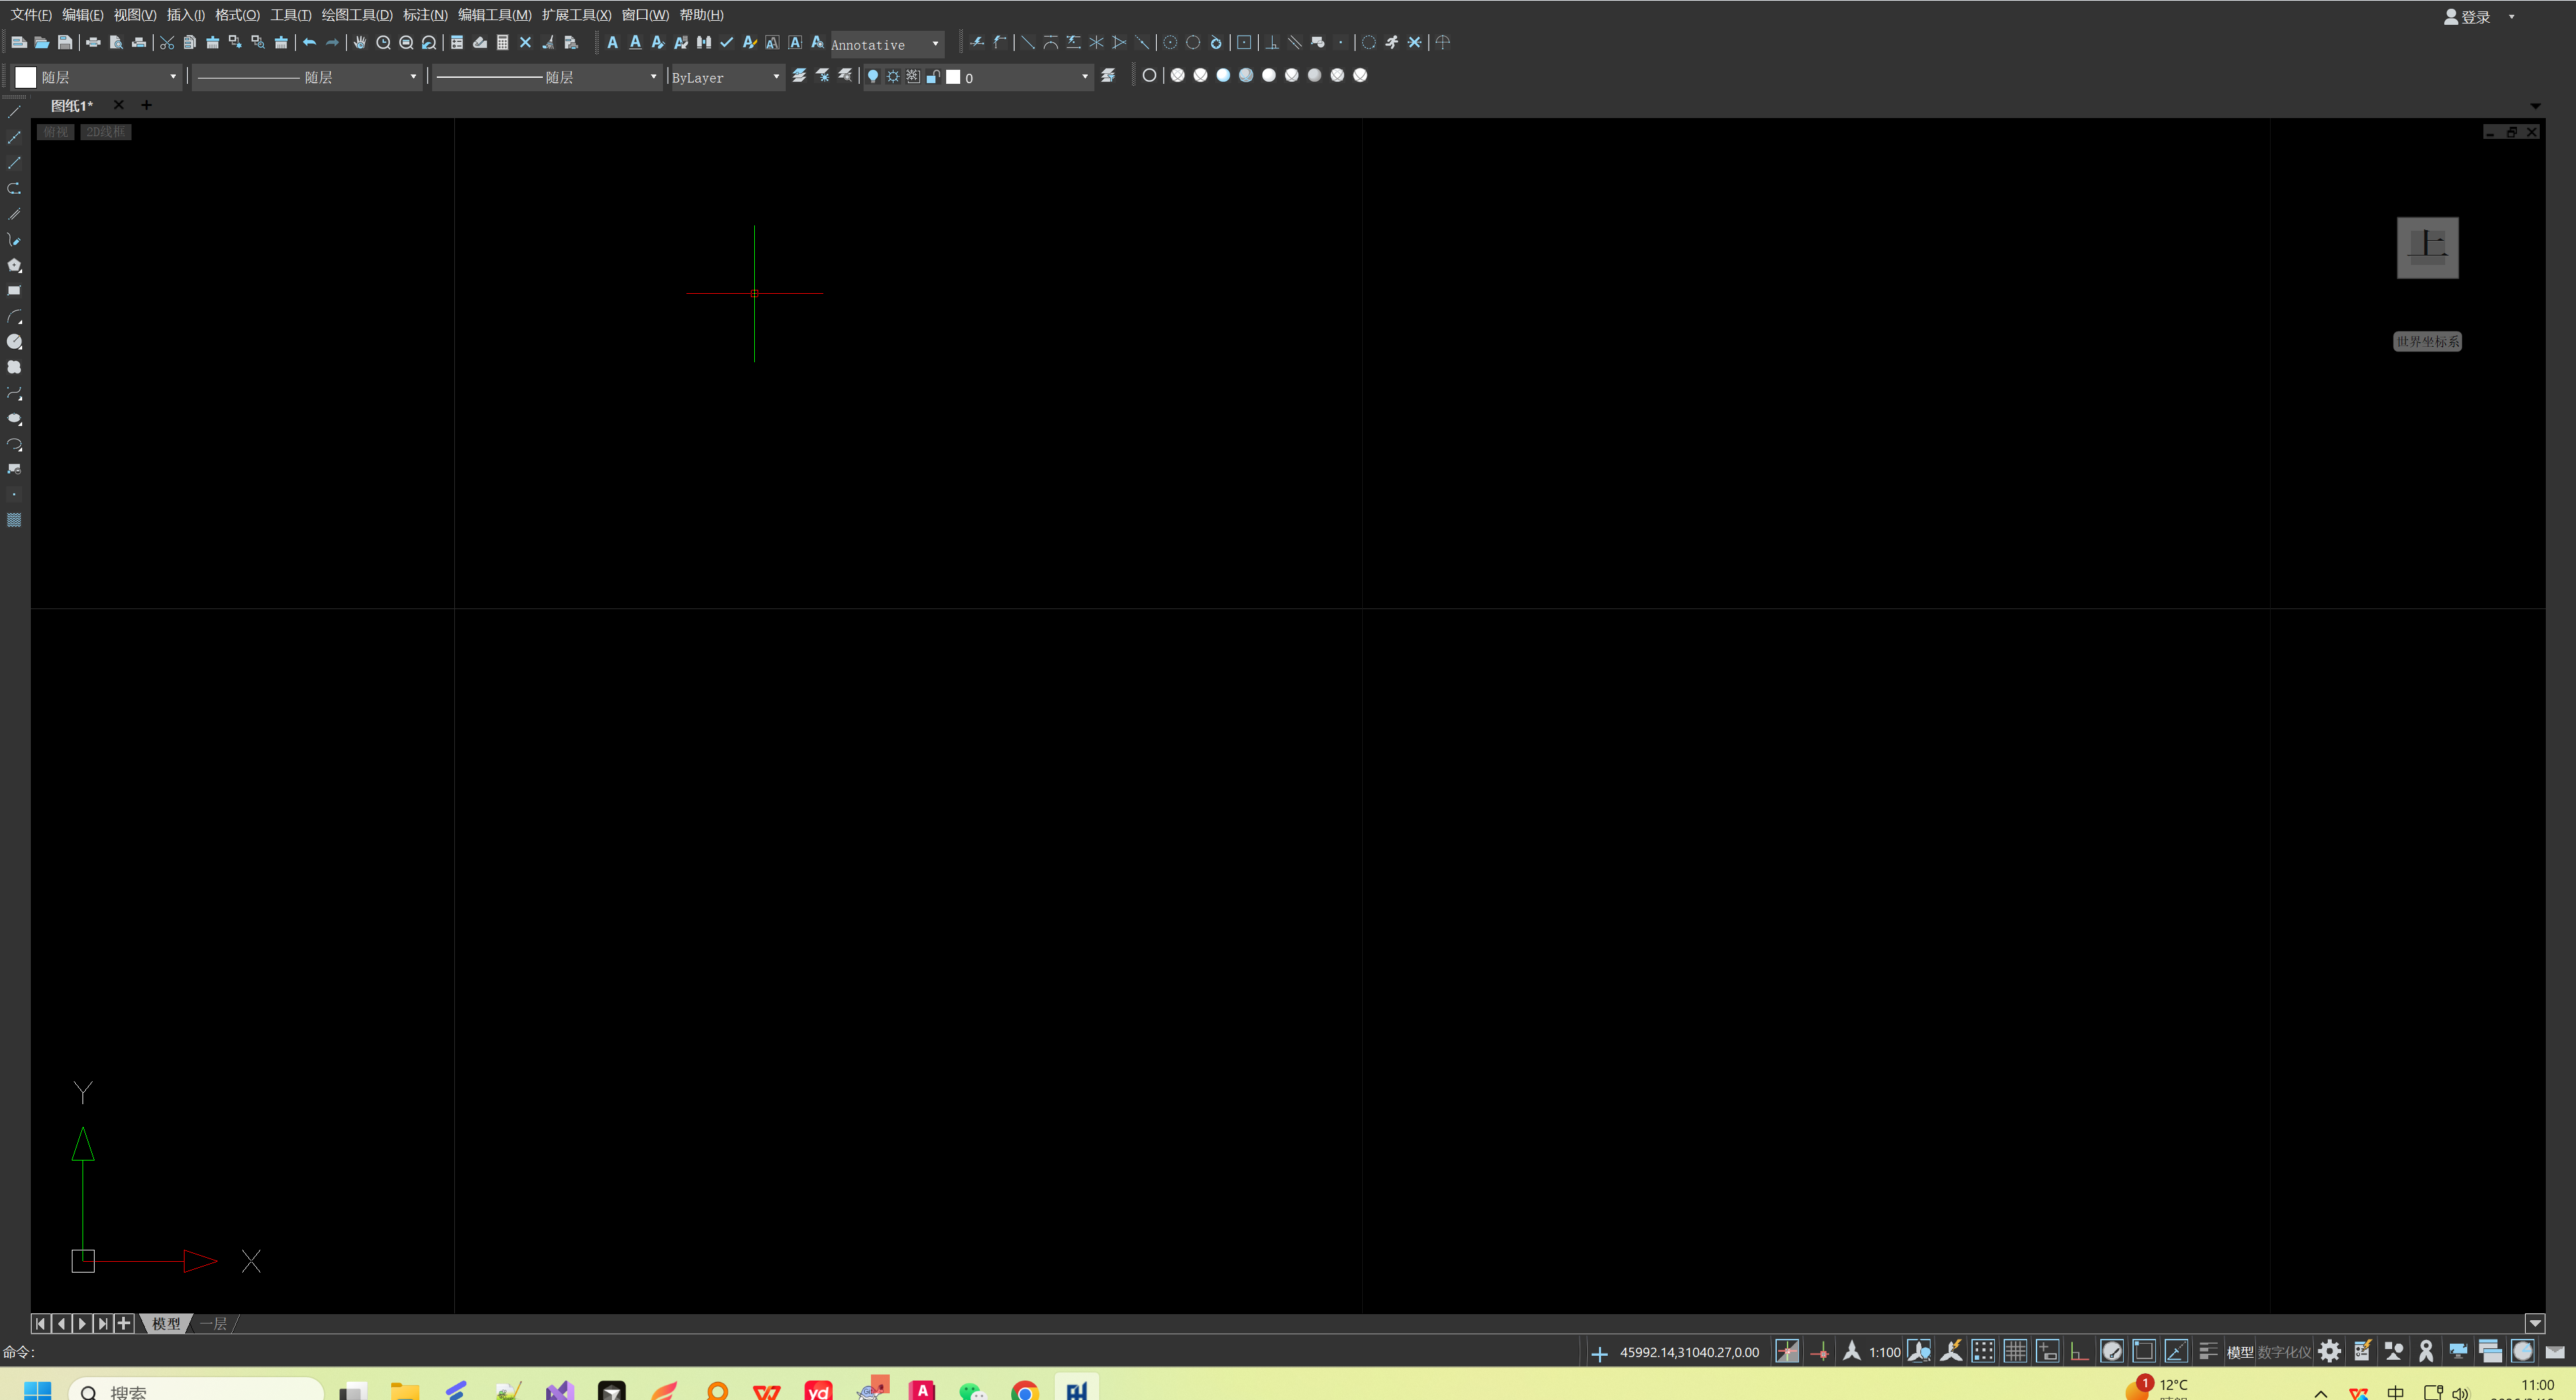This screenshot has width=2576, height=1400.
Task: Switch to the 模型 layout tab
Action: coord(166,1324)
